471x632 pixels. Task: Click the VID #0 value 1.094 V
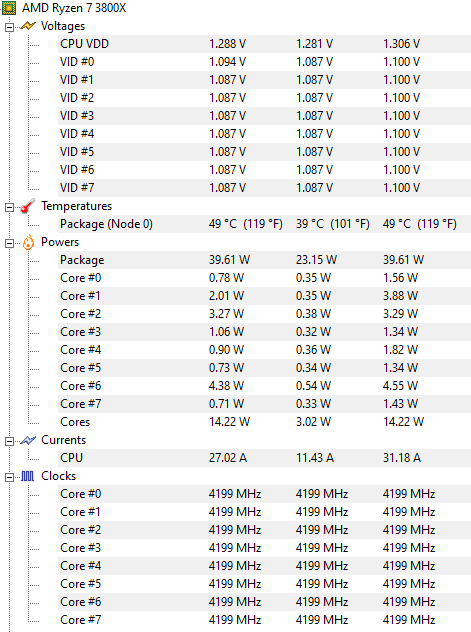pos(227,62)
